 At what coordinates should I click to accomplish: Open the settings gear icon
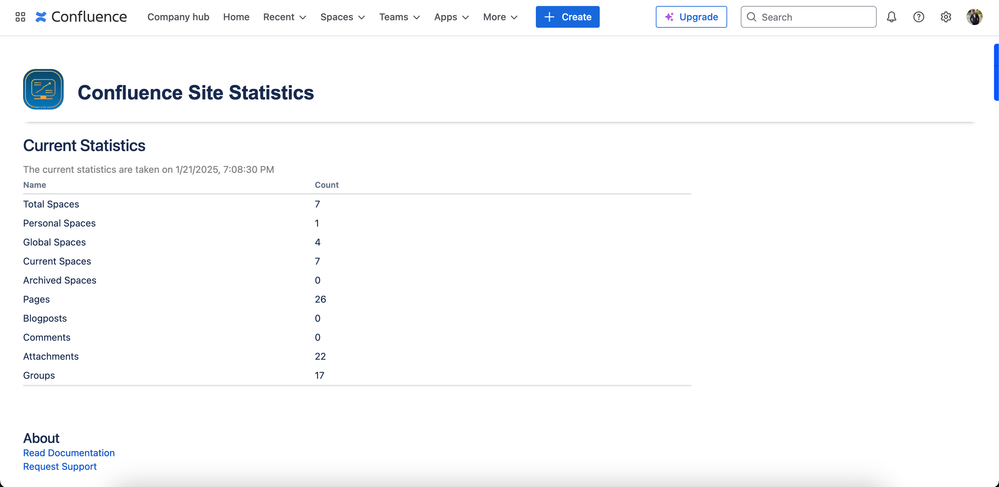pos(945,17)
